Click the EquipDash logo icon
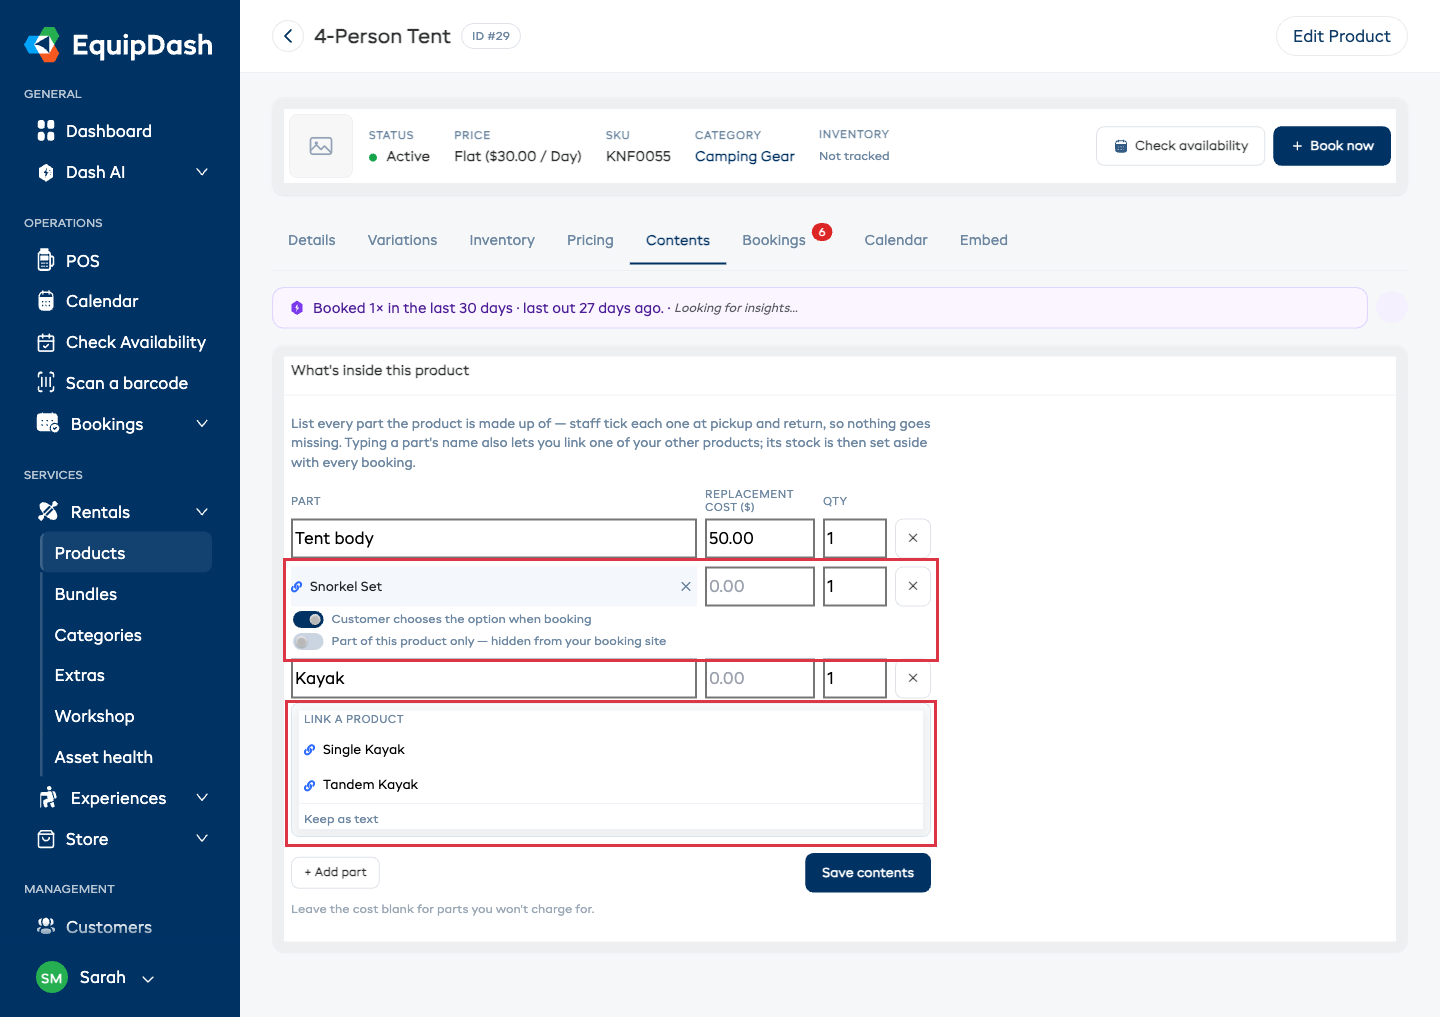This screenshot has width=1440, height=1017. [x=42, y=45]
